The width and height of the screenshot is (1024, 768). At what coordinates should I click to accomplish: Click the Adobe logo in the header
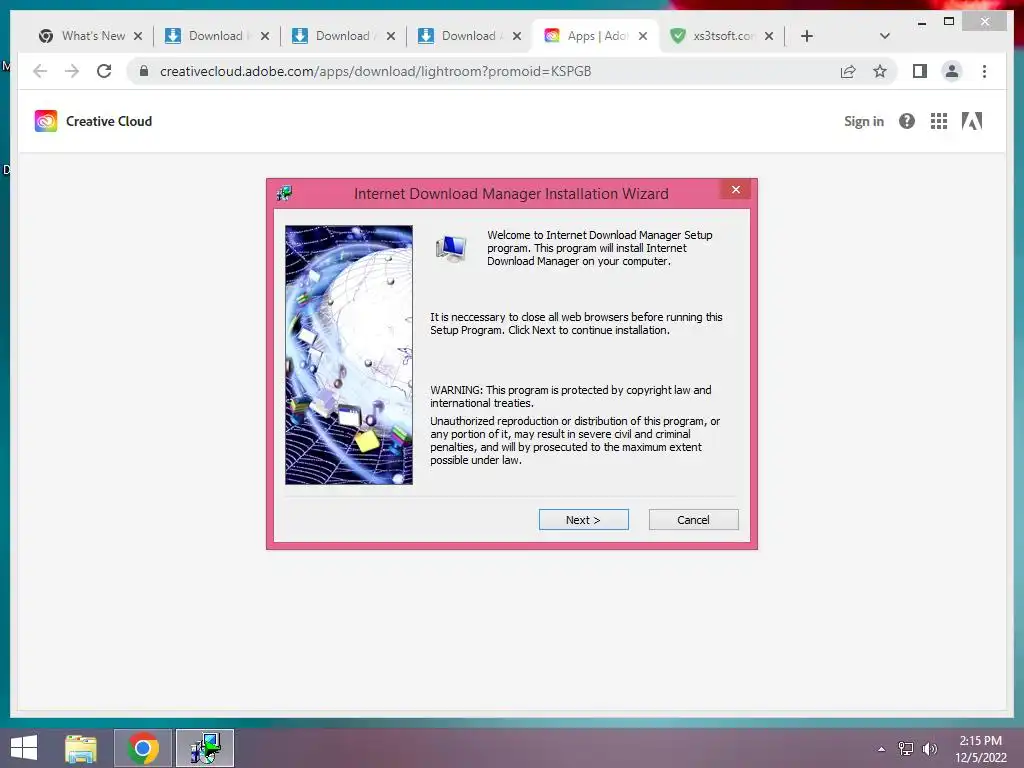pyautogui.click(x=972, y=121)
